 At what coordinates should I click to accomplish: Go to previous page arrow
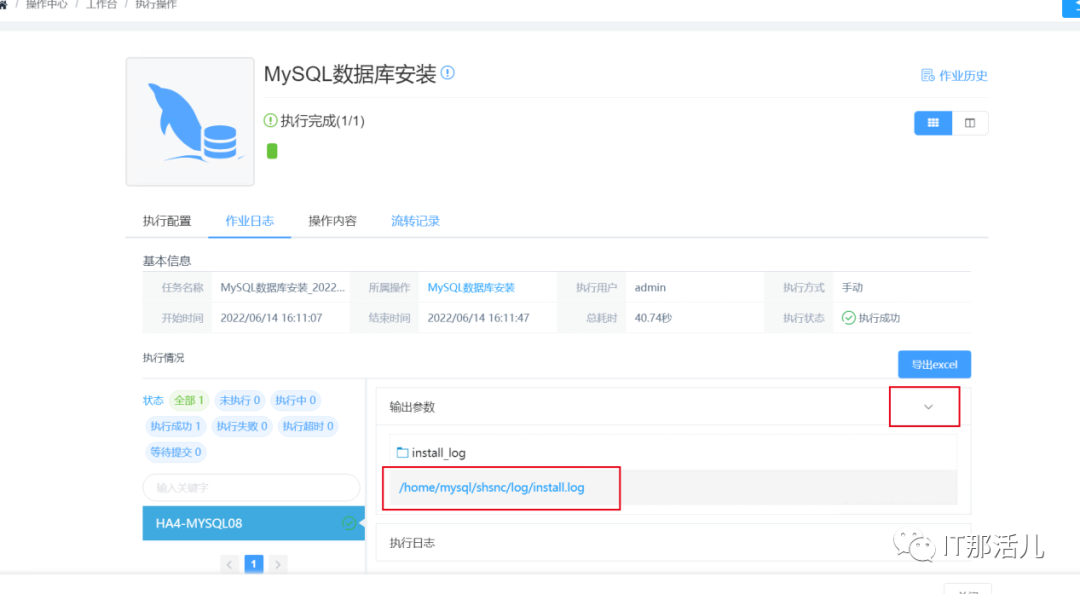[x=229, y=564]
